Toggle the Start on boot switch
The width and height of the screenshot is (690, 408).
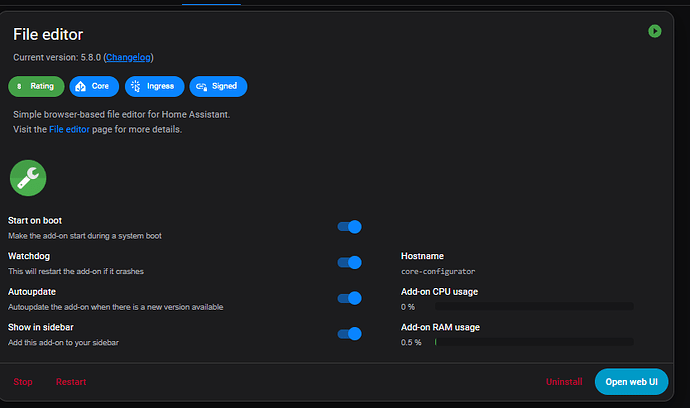[x=349, y=227]
